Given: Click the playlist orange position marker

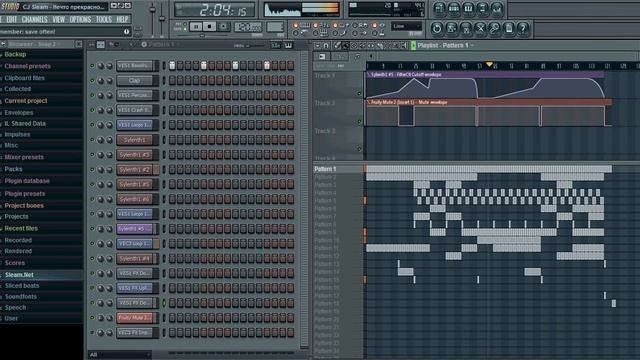Looking at the screenshot, I should [489, 64].
